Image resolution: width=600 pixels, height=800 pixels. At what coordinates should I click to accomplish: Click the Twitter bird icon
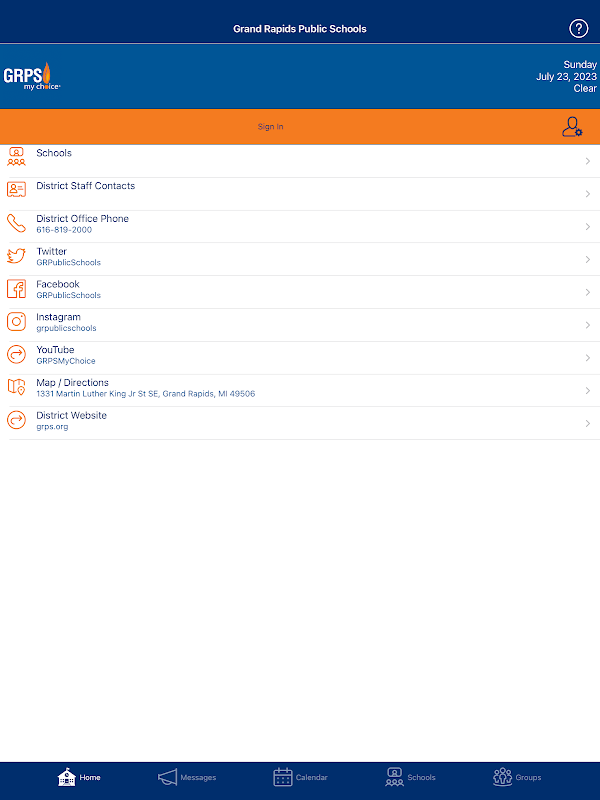click(16, 255)
